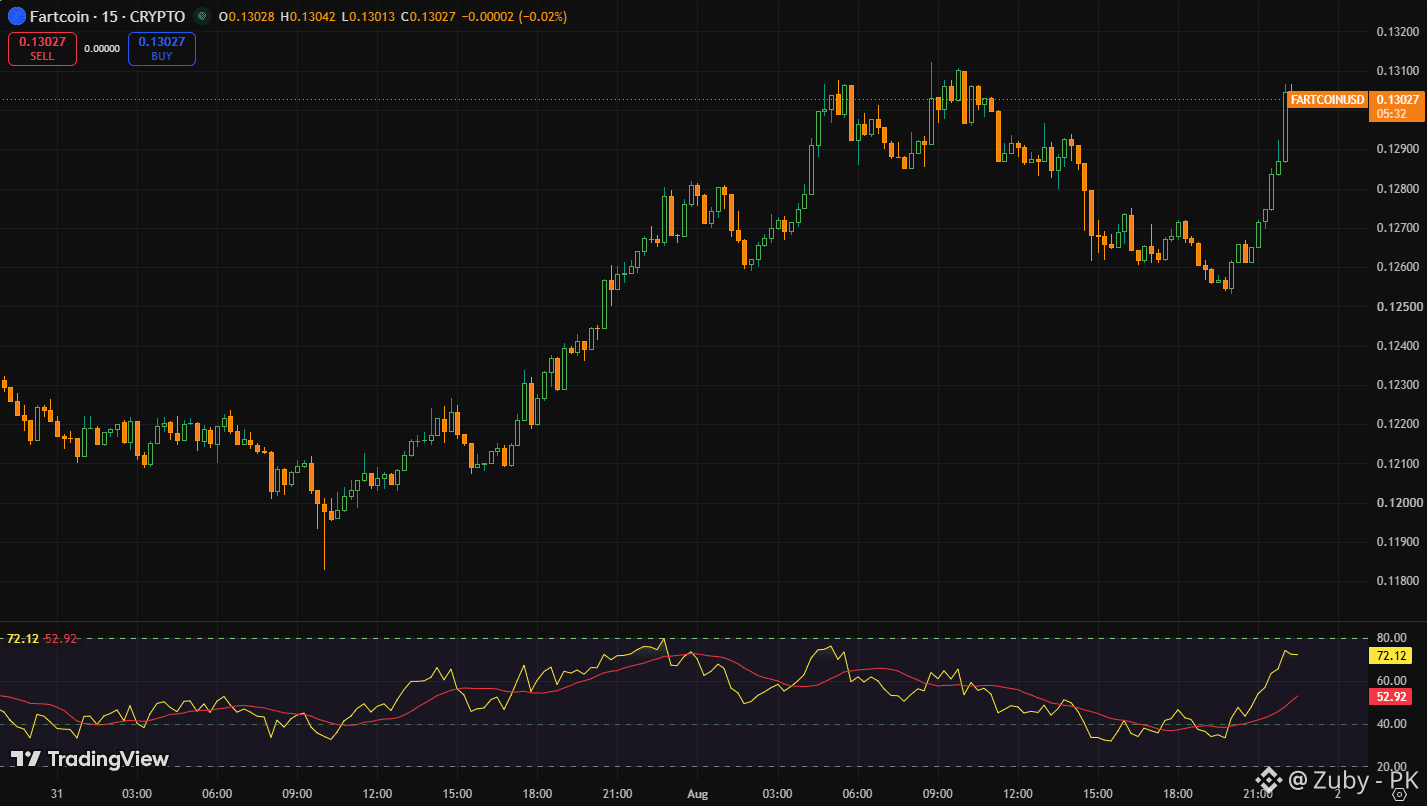Click the orange 0.13027 price label showing the 05:32 countdown
1427x806 pixels.
point(1397,106)
